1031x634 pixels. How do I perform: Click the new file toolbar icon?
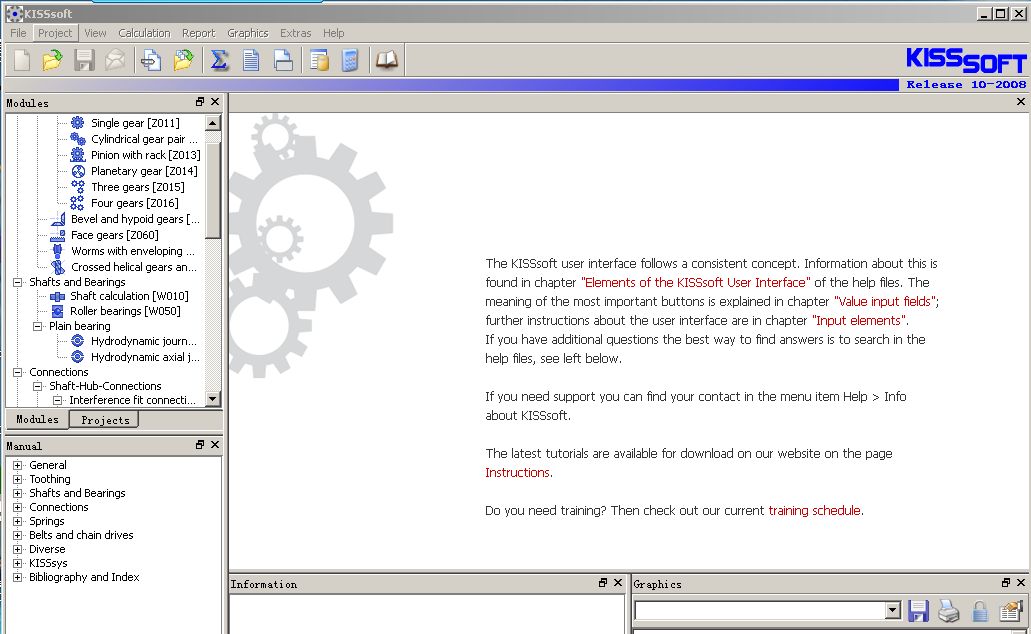(x=21, y=61)
